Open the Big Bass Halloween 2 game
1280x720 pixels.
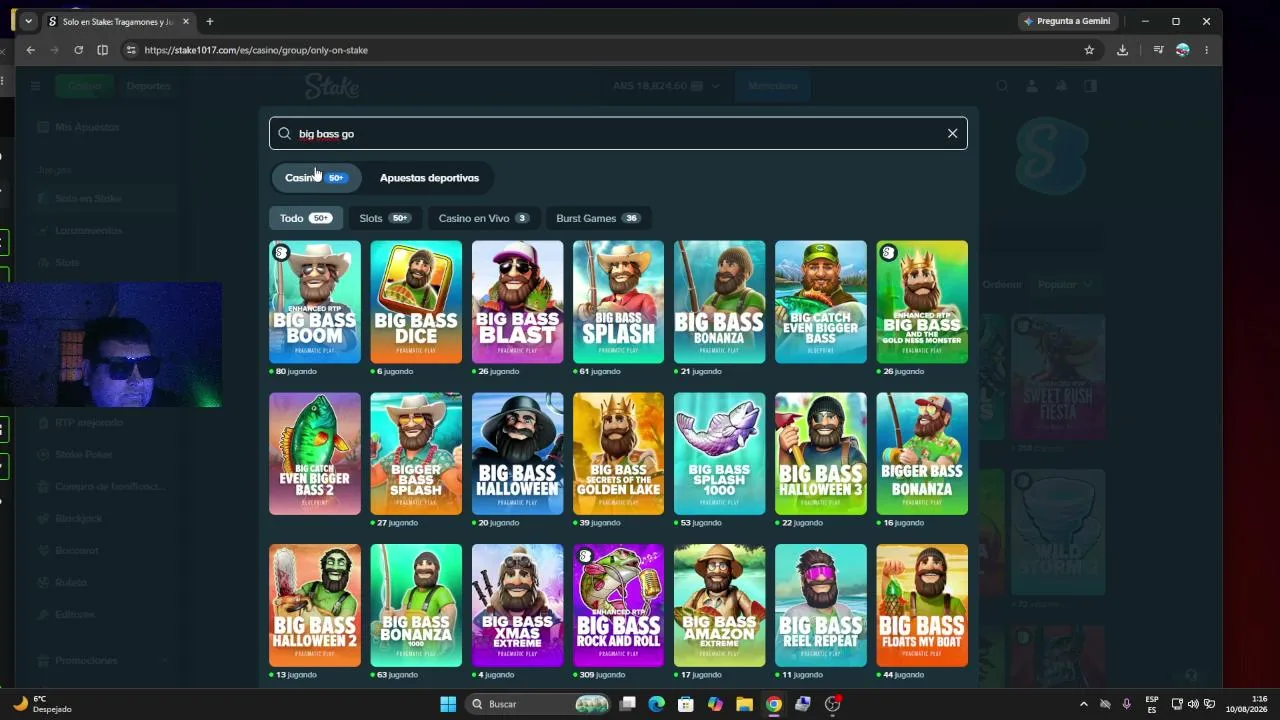[x=315, y=606]
